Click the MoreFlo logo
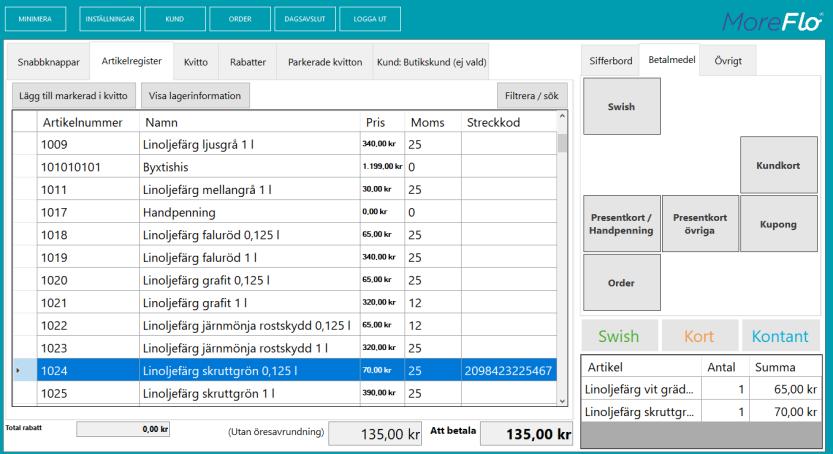 coord(772,22)
